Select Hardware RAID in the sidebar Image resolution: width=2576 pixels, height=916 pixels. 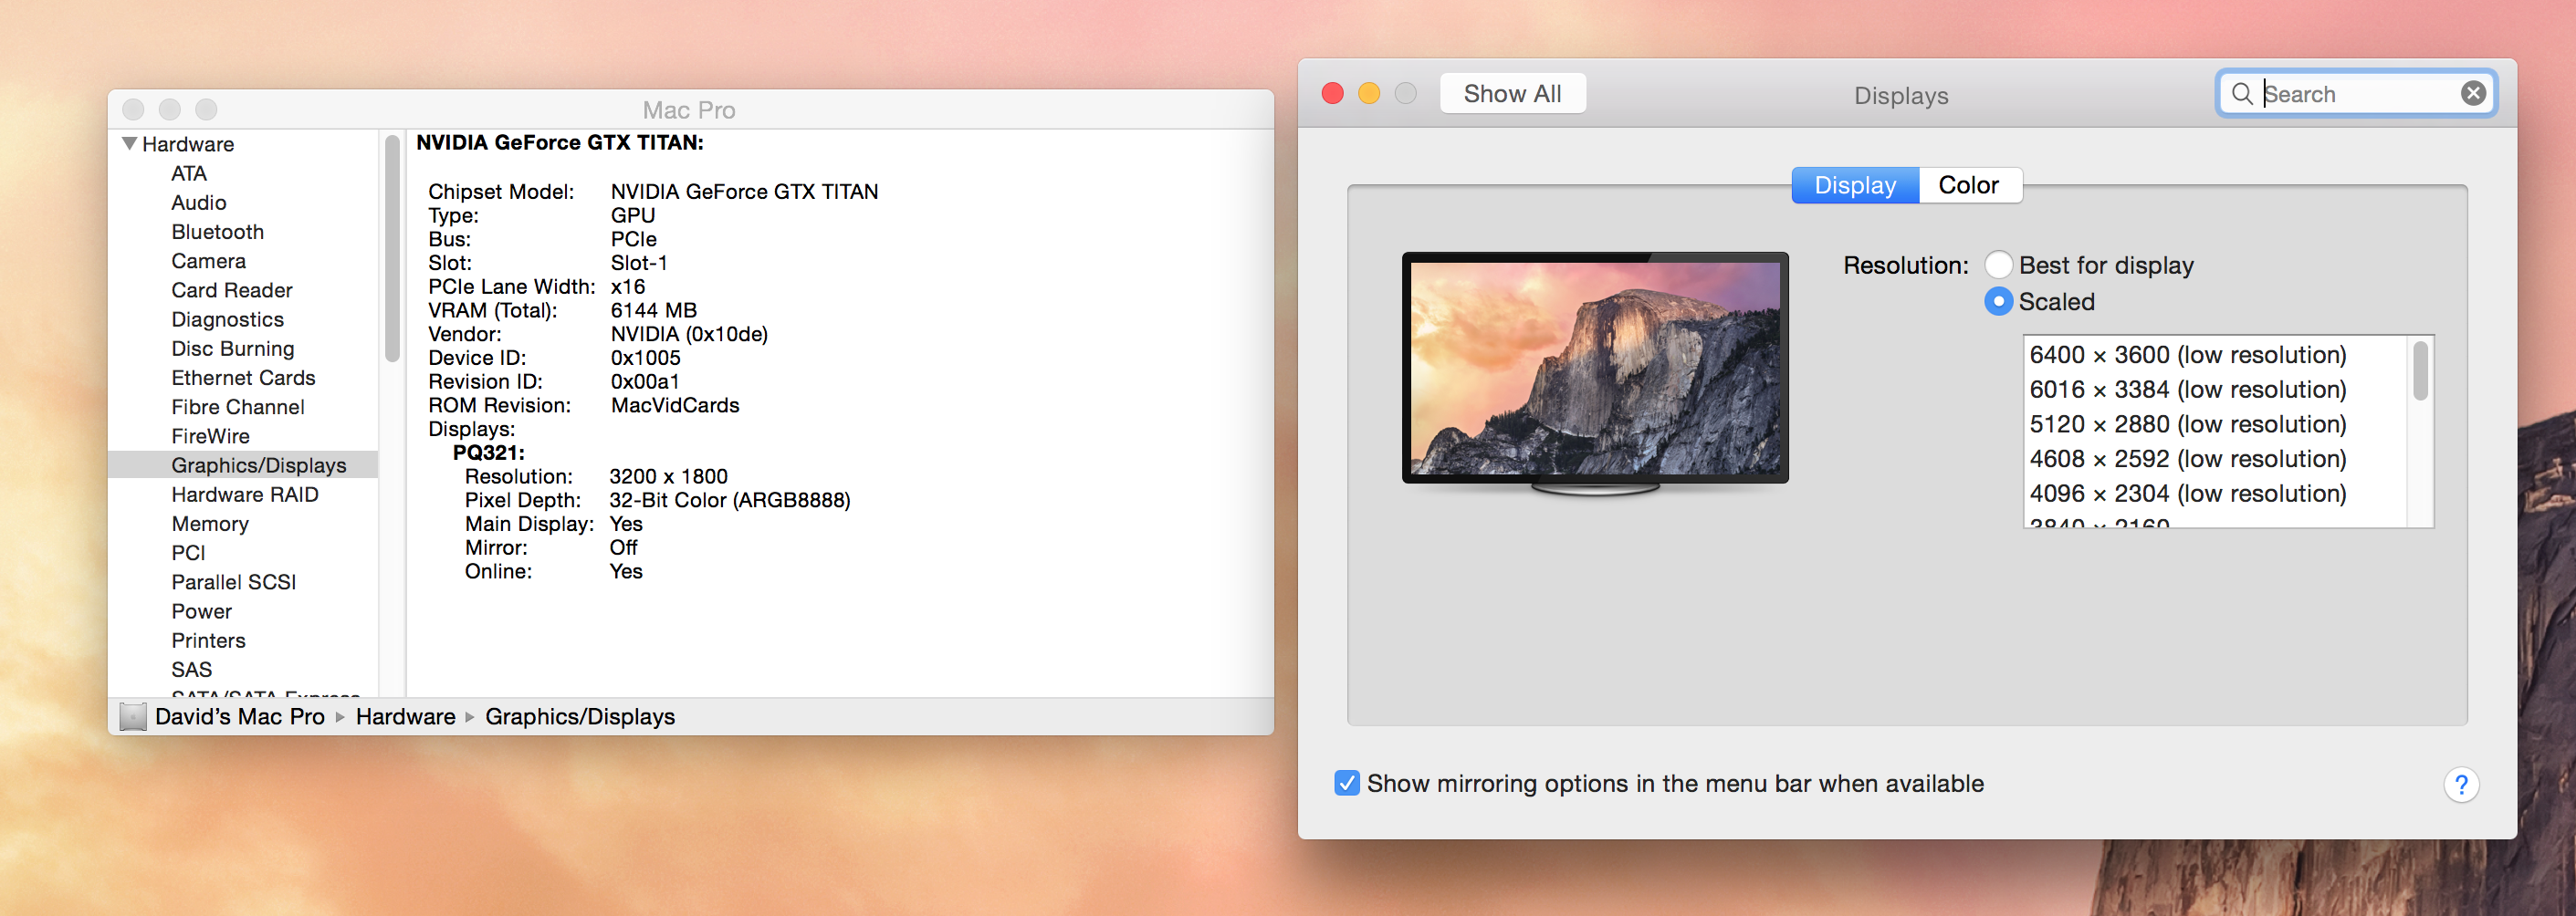(x=244, y=495)
